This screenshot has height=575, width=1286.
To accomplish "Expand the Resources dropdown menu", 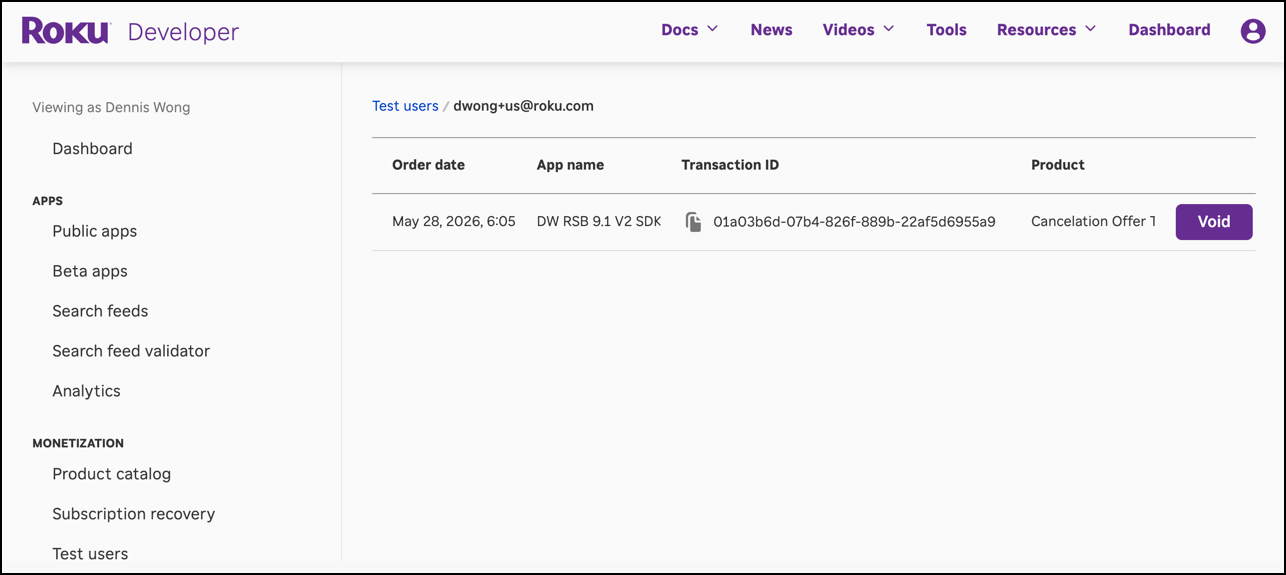I will tap(1046, 30).
